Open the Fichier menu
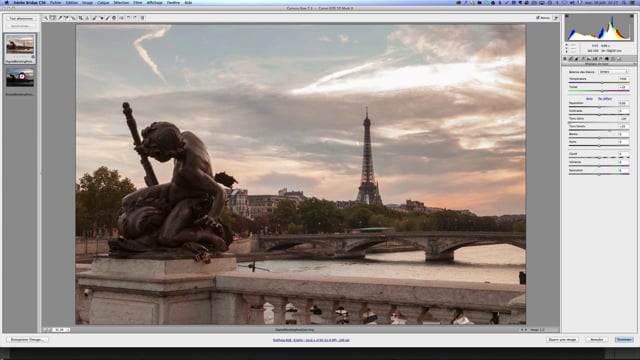Screen dimensions: 640x360 pyautogui.click(x=56, y=2)
